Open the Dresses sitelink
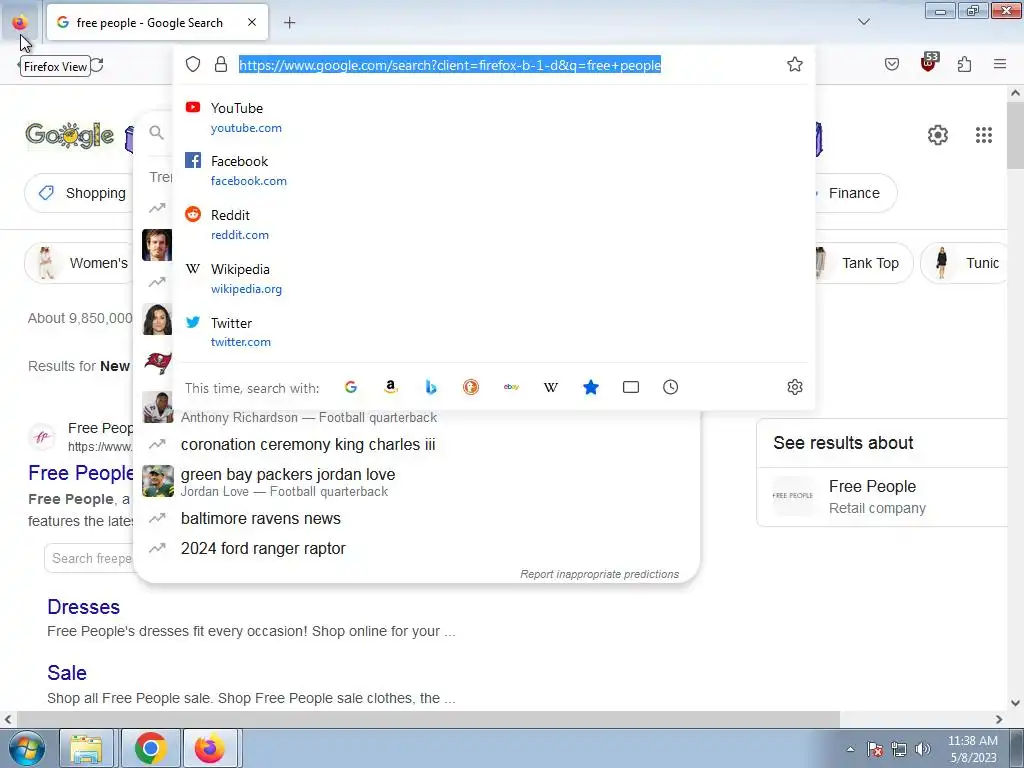This screenshot has height=768, width=1024. 84,607
